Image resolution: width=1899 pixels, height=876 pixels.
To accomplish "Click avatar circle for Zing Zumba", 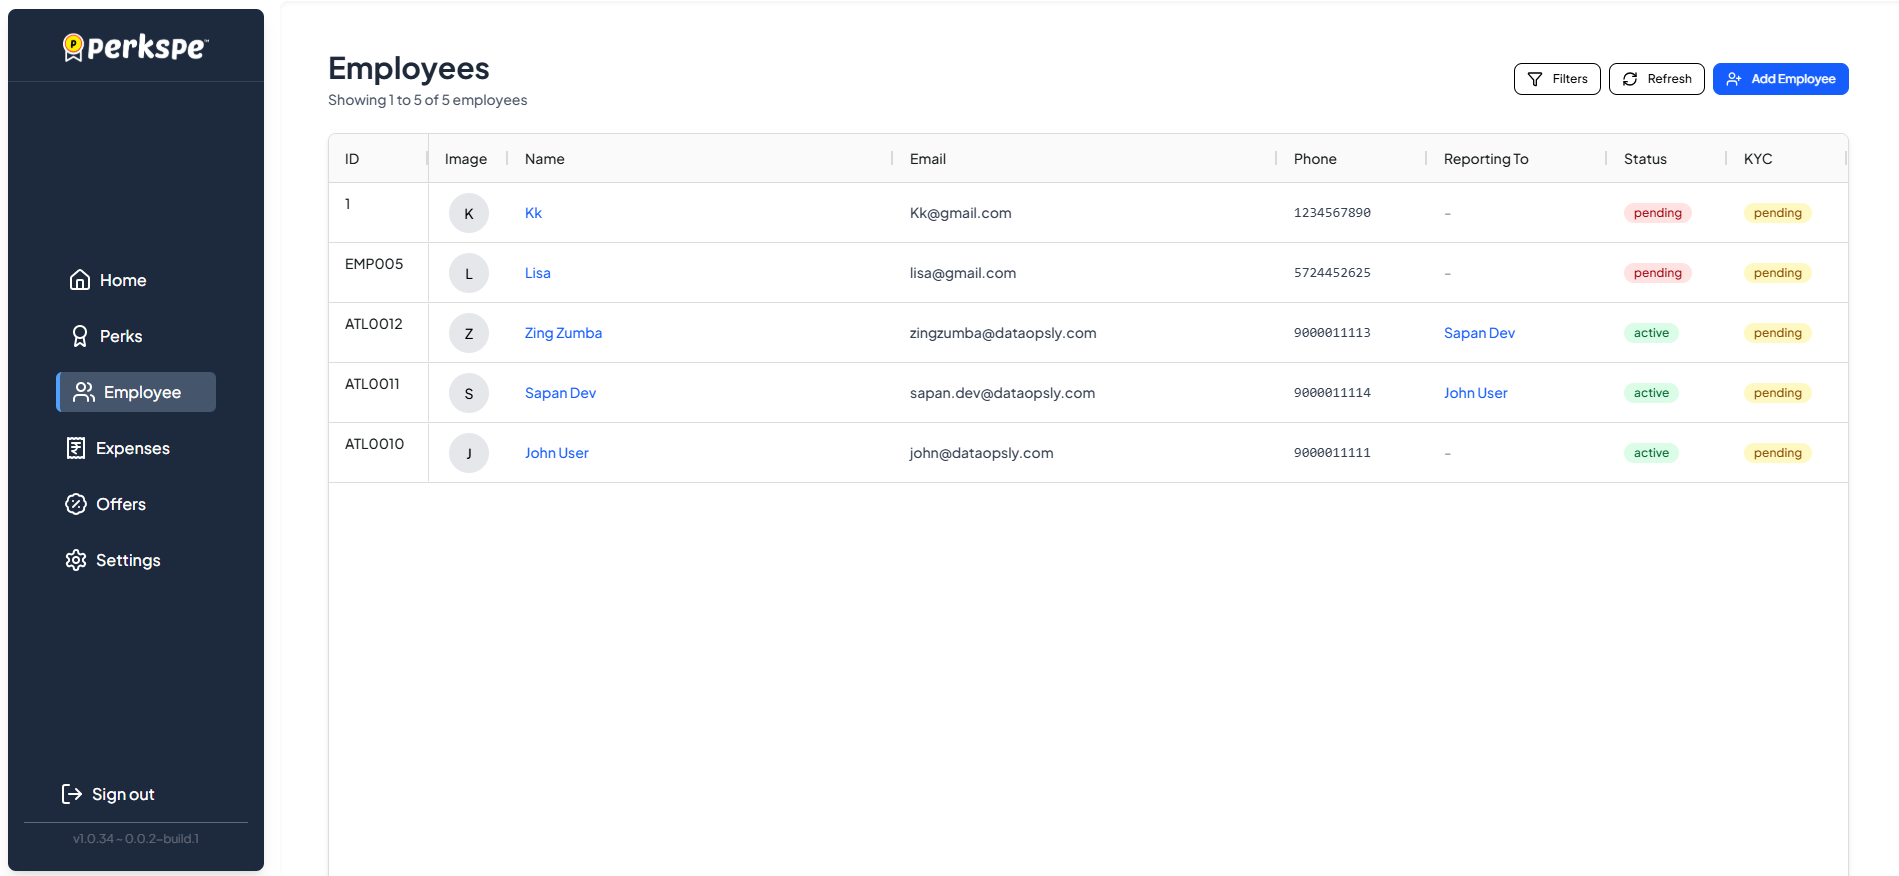I will pos(468,333).
